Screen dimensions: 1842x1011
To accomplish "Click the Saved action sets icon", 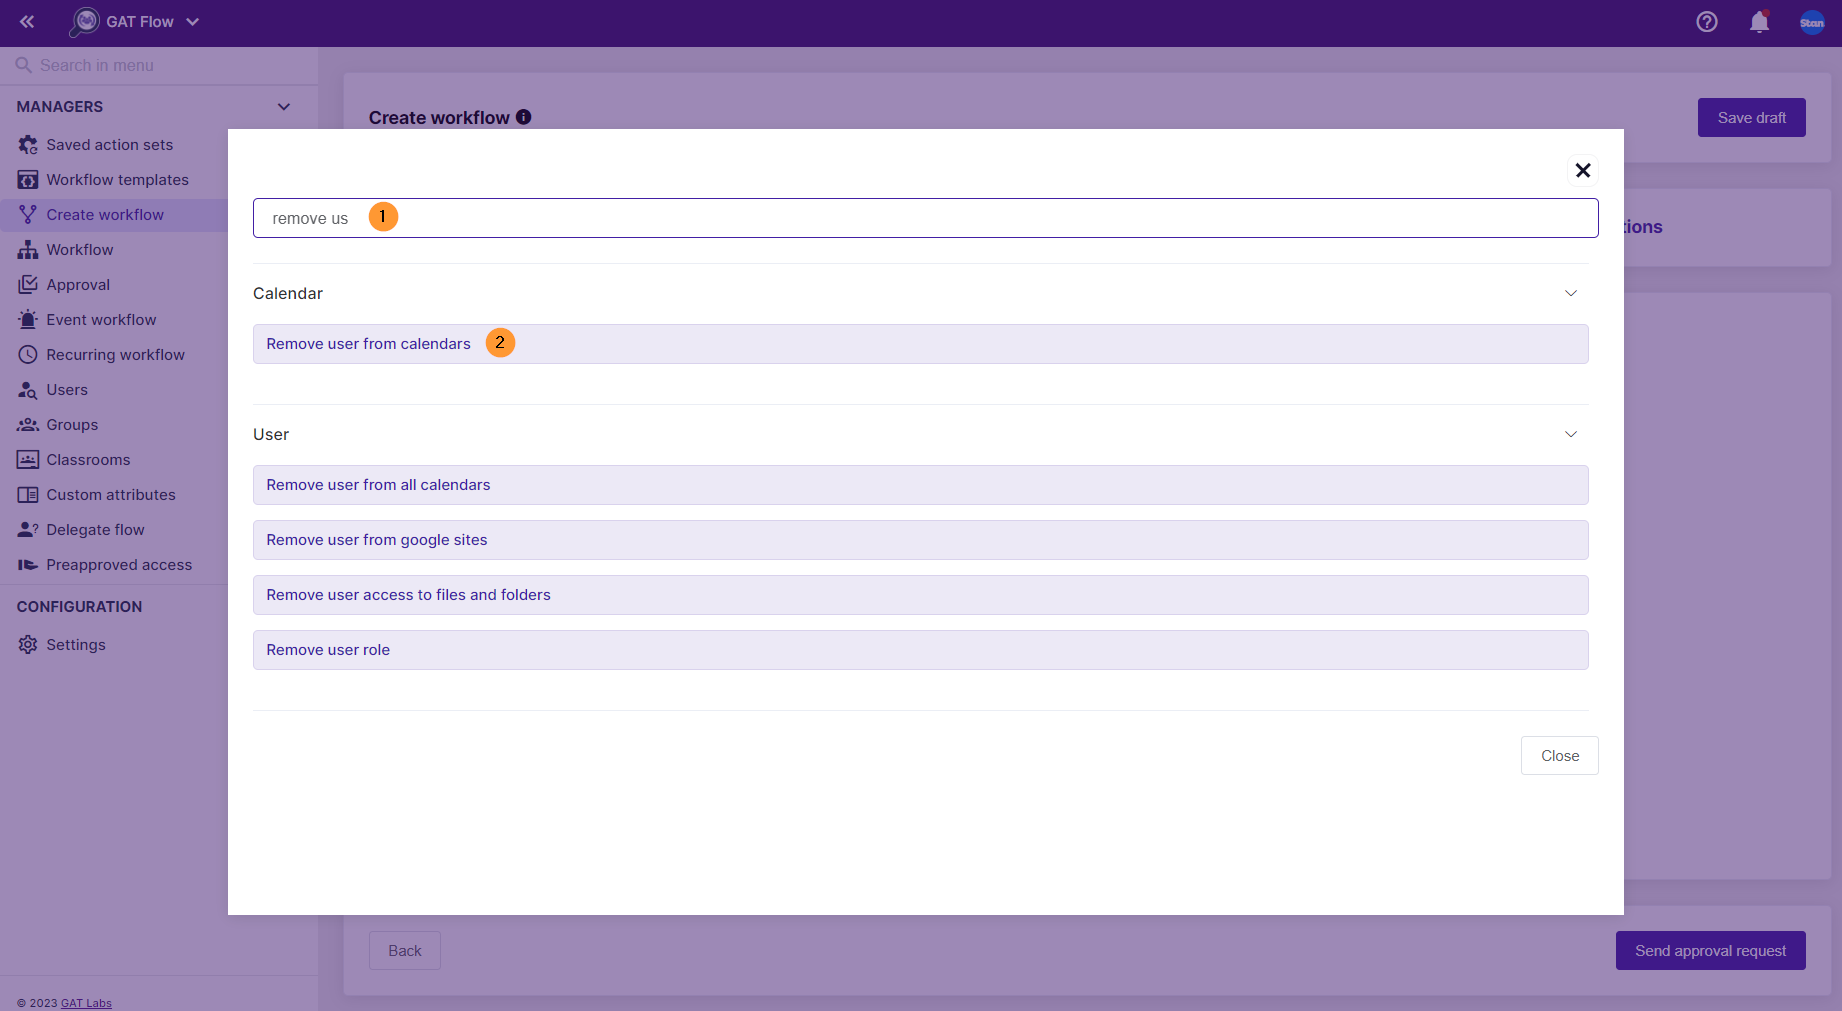I will pos(28,145).
